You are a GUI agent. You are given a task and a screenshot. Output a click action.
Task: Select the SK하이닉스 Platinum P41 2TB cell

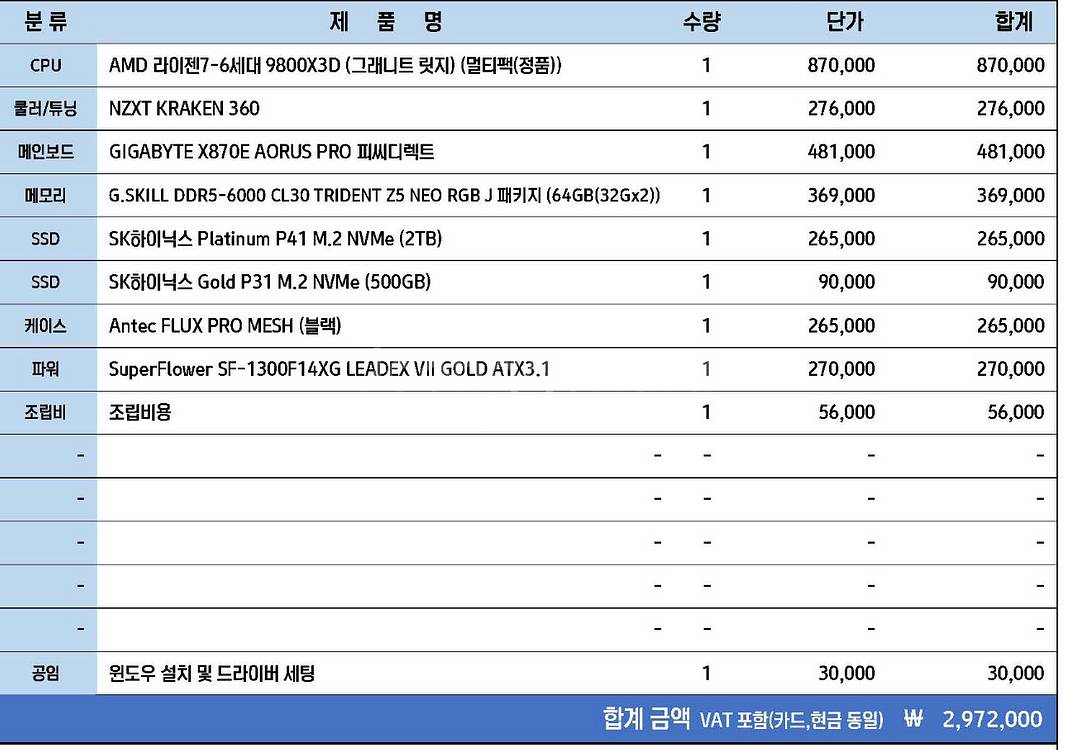(x=275, y=238)
